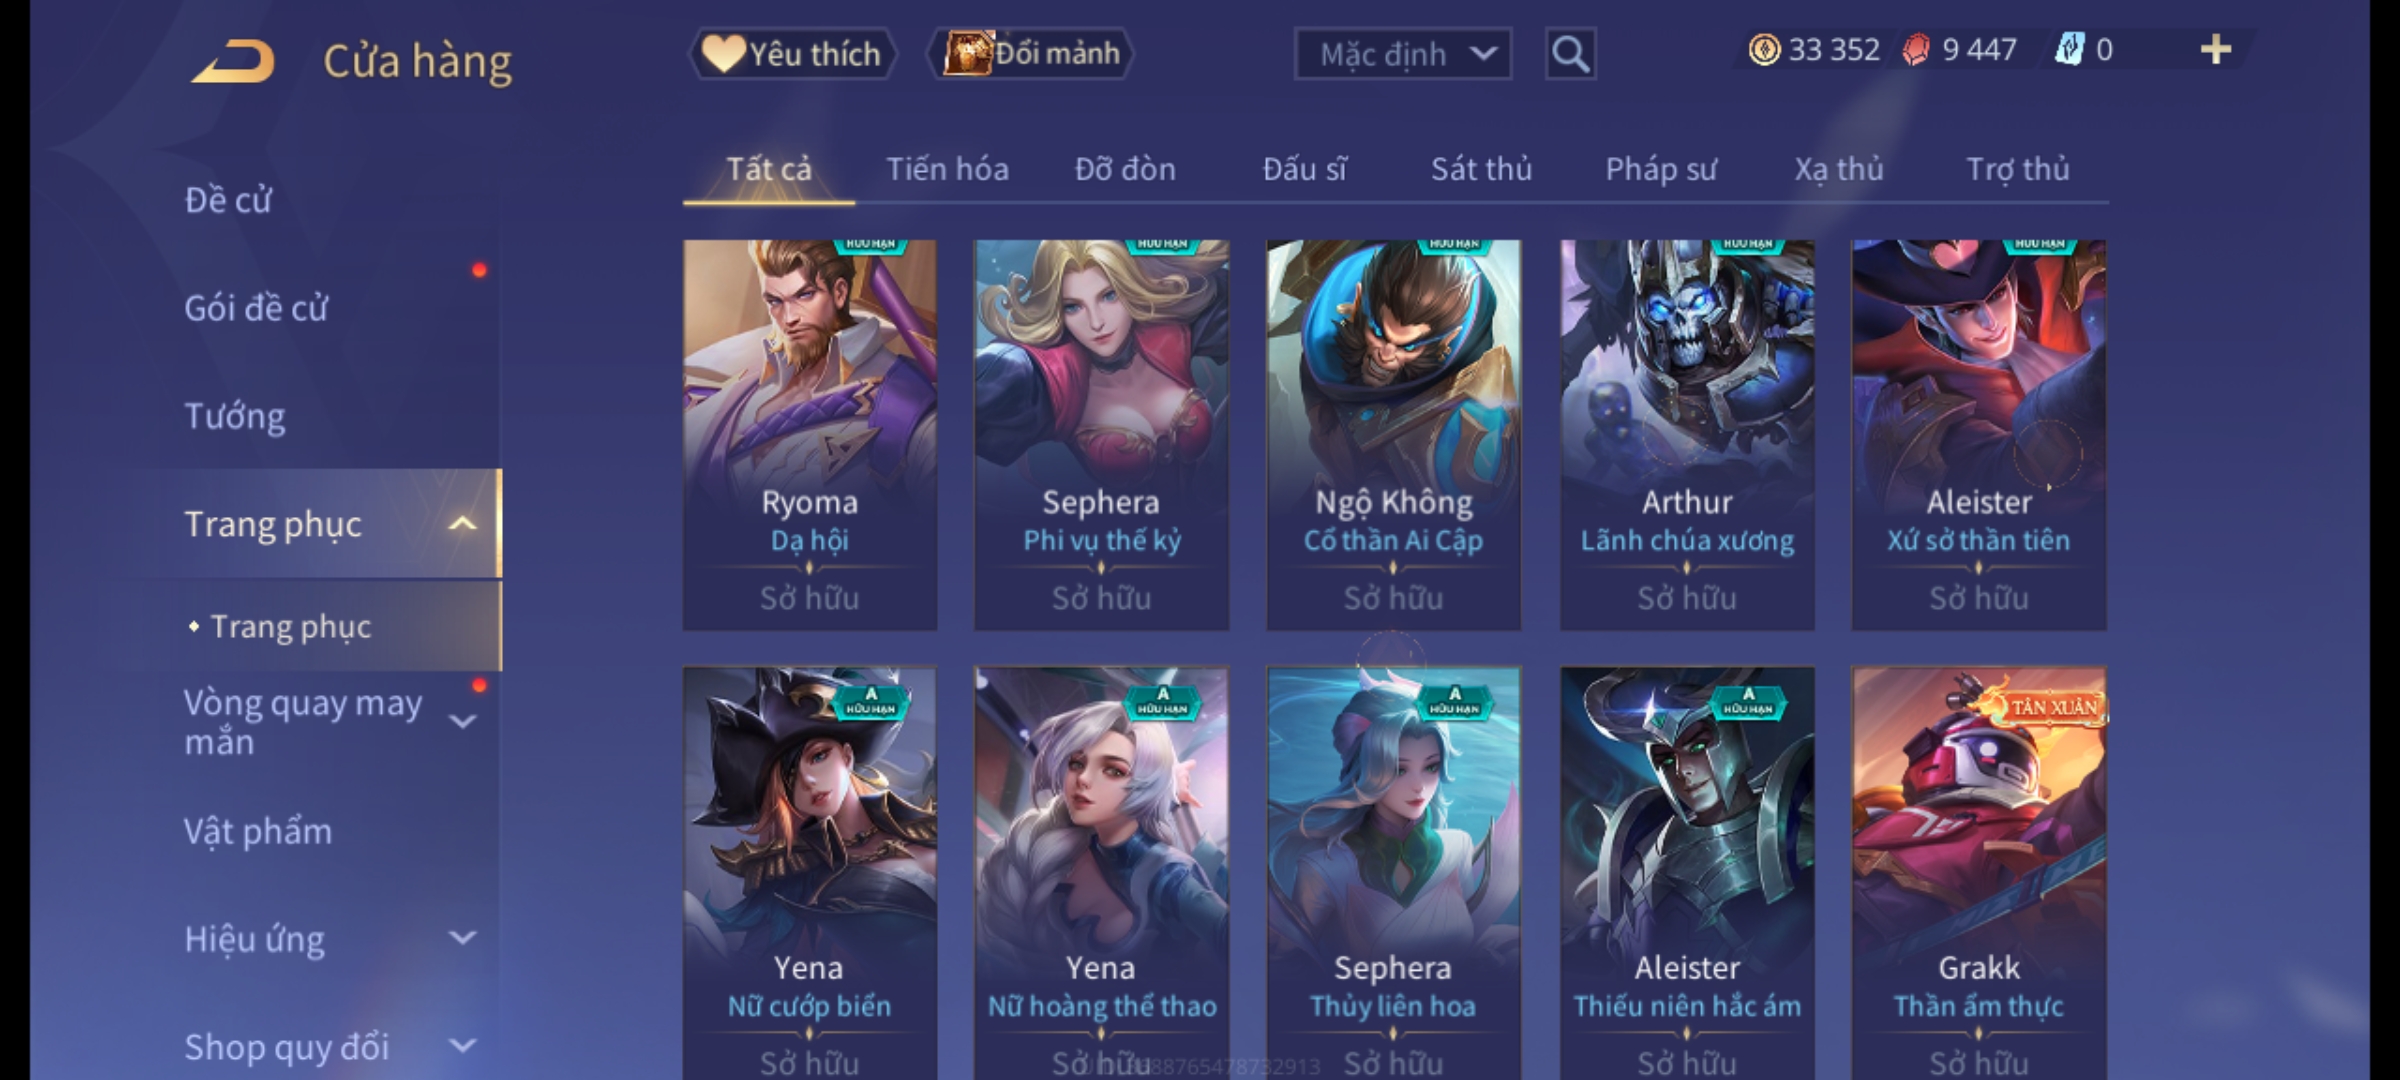Select Ryoma Dạ hội skin card
Image resolution: width=2400 pixels, height=1080 pixels.
[810, 435]
